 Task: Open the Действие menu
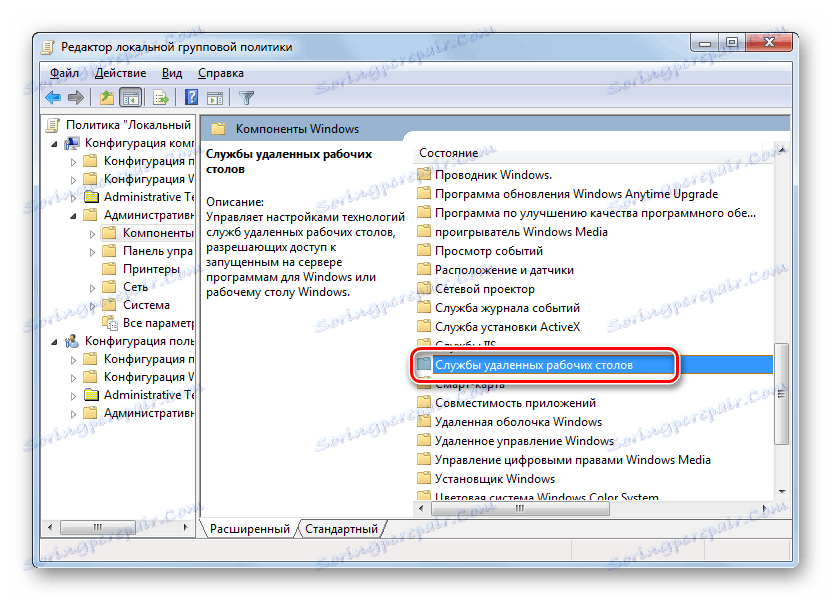click(120, 73)
